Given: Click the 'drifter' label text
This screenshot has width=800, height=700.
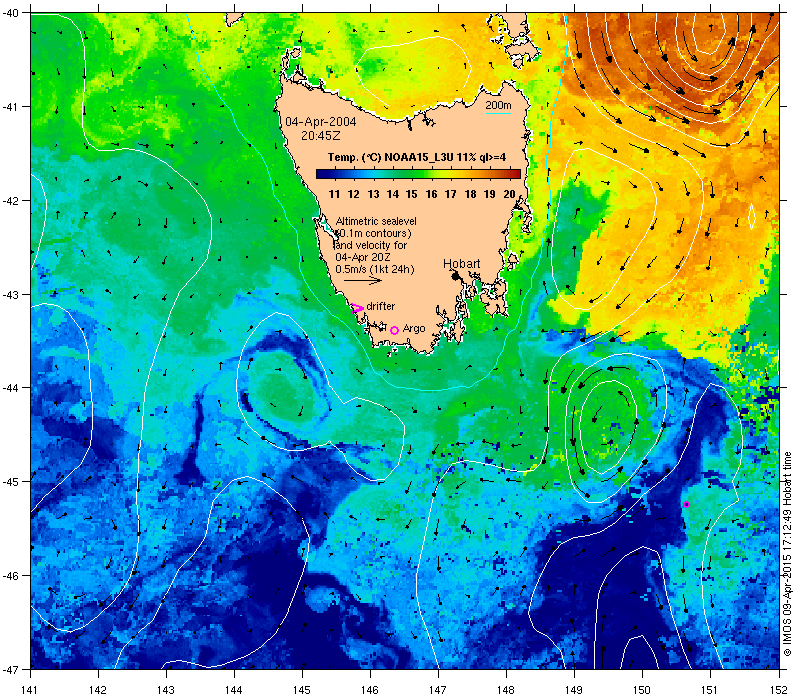Looking at the screenshot, I should click(381, 306).
